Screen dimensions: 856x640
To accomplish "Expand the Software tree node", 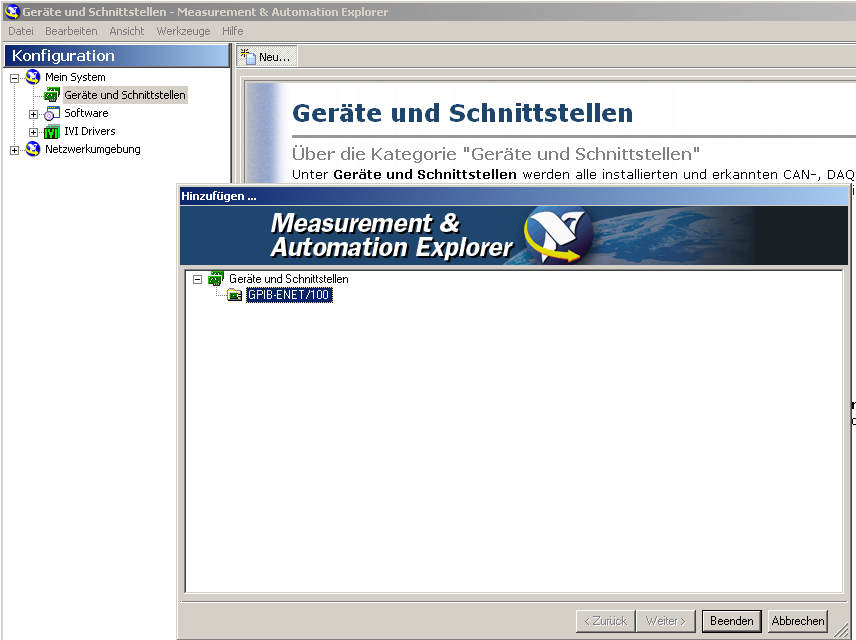I will [33, 114].
